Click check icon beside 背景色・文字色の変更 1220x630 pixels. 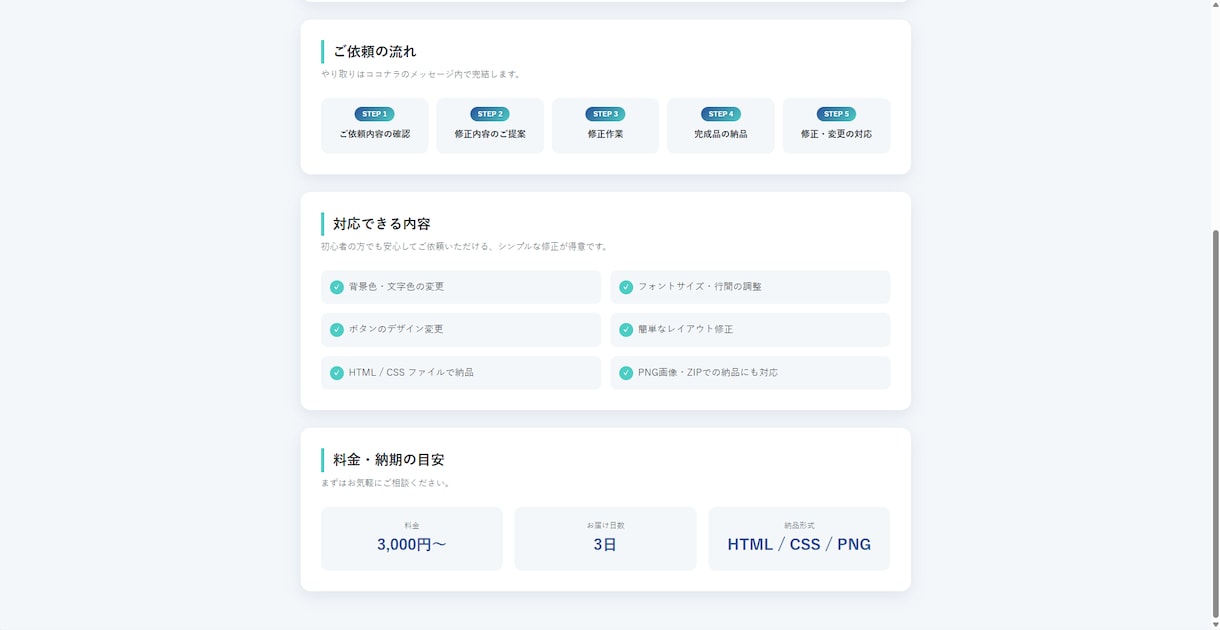click(337, 287)
